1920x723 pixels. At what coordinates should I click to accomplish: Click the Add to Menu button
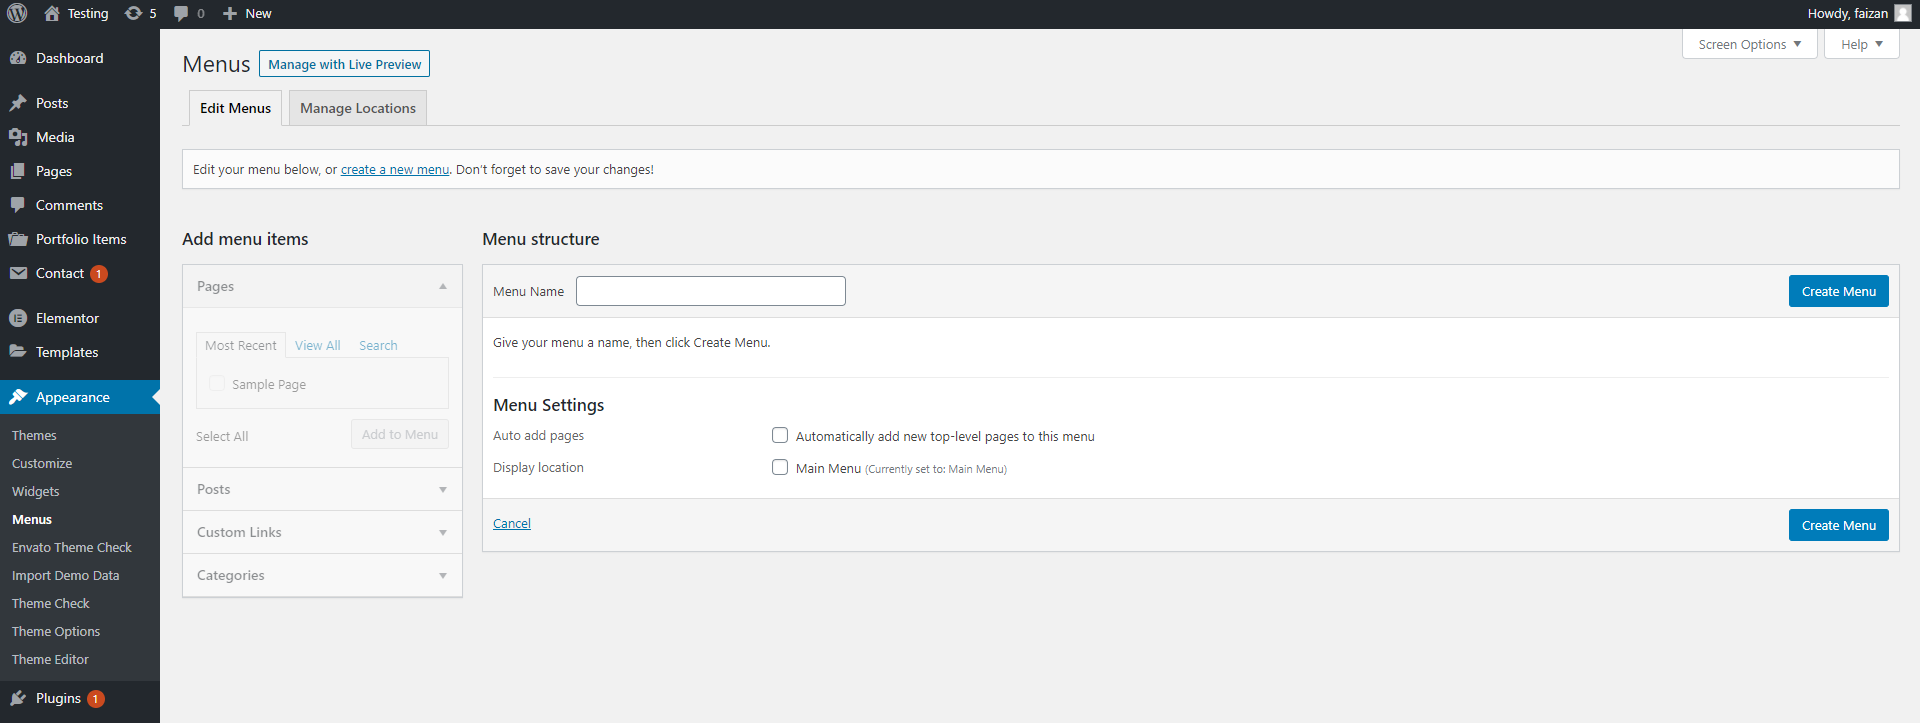tap(400, 434)
